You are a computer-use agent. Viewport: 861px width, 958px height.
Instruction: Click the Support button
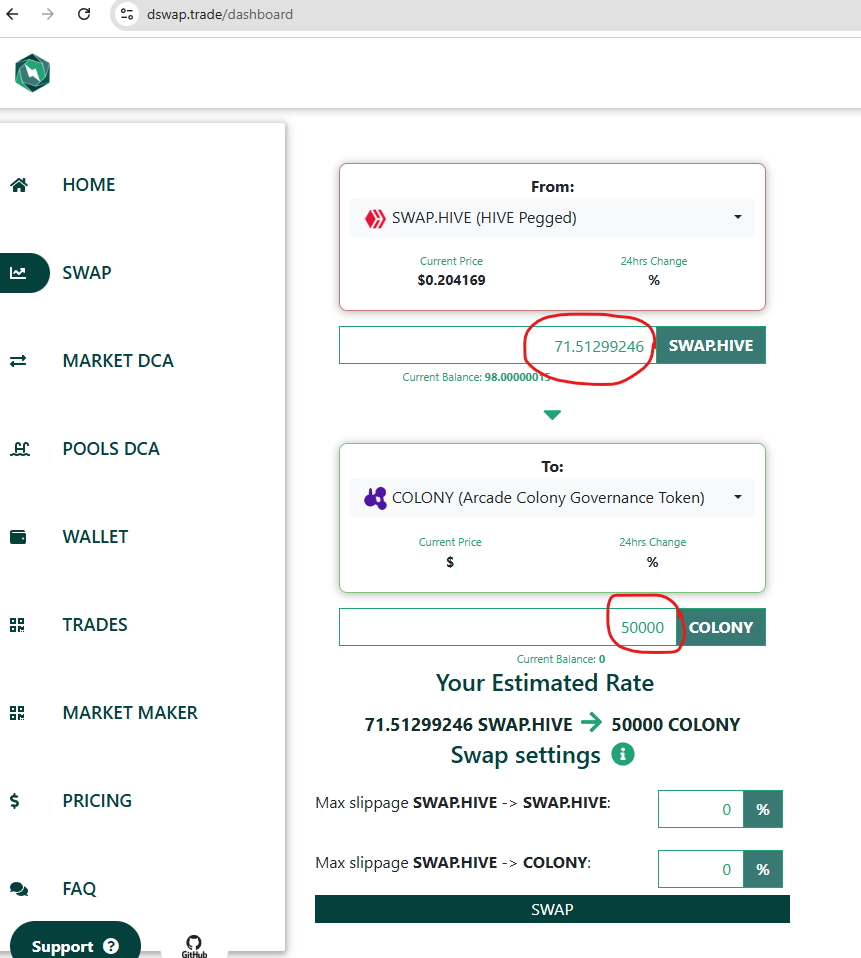pyautogui.click(x=75, y=945)
